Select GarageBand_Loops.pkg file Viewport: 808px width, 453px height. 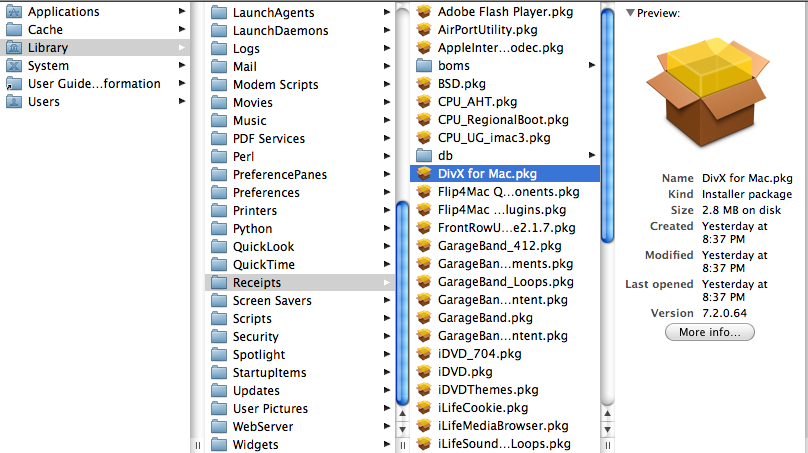505,281
